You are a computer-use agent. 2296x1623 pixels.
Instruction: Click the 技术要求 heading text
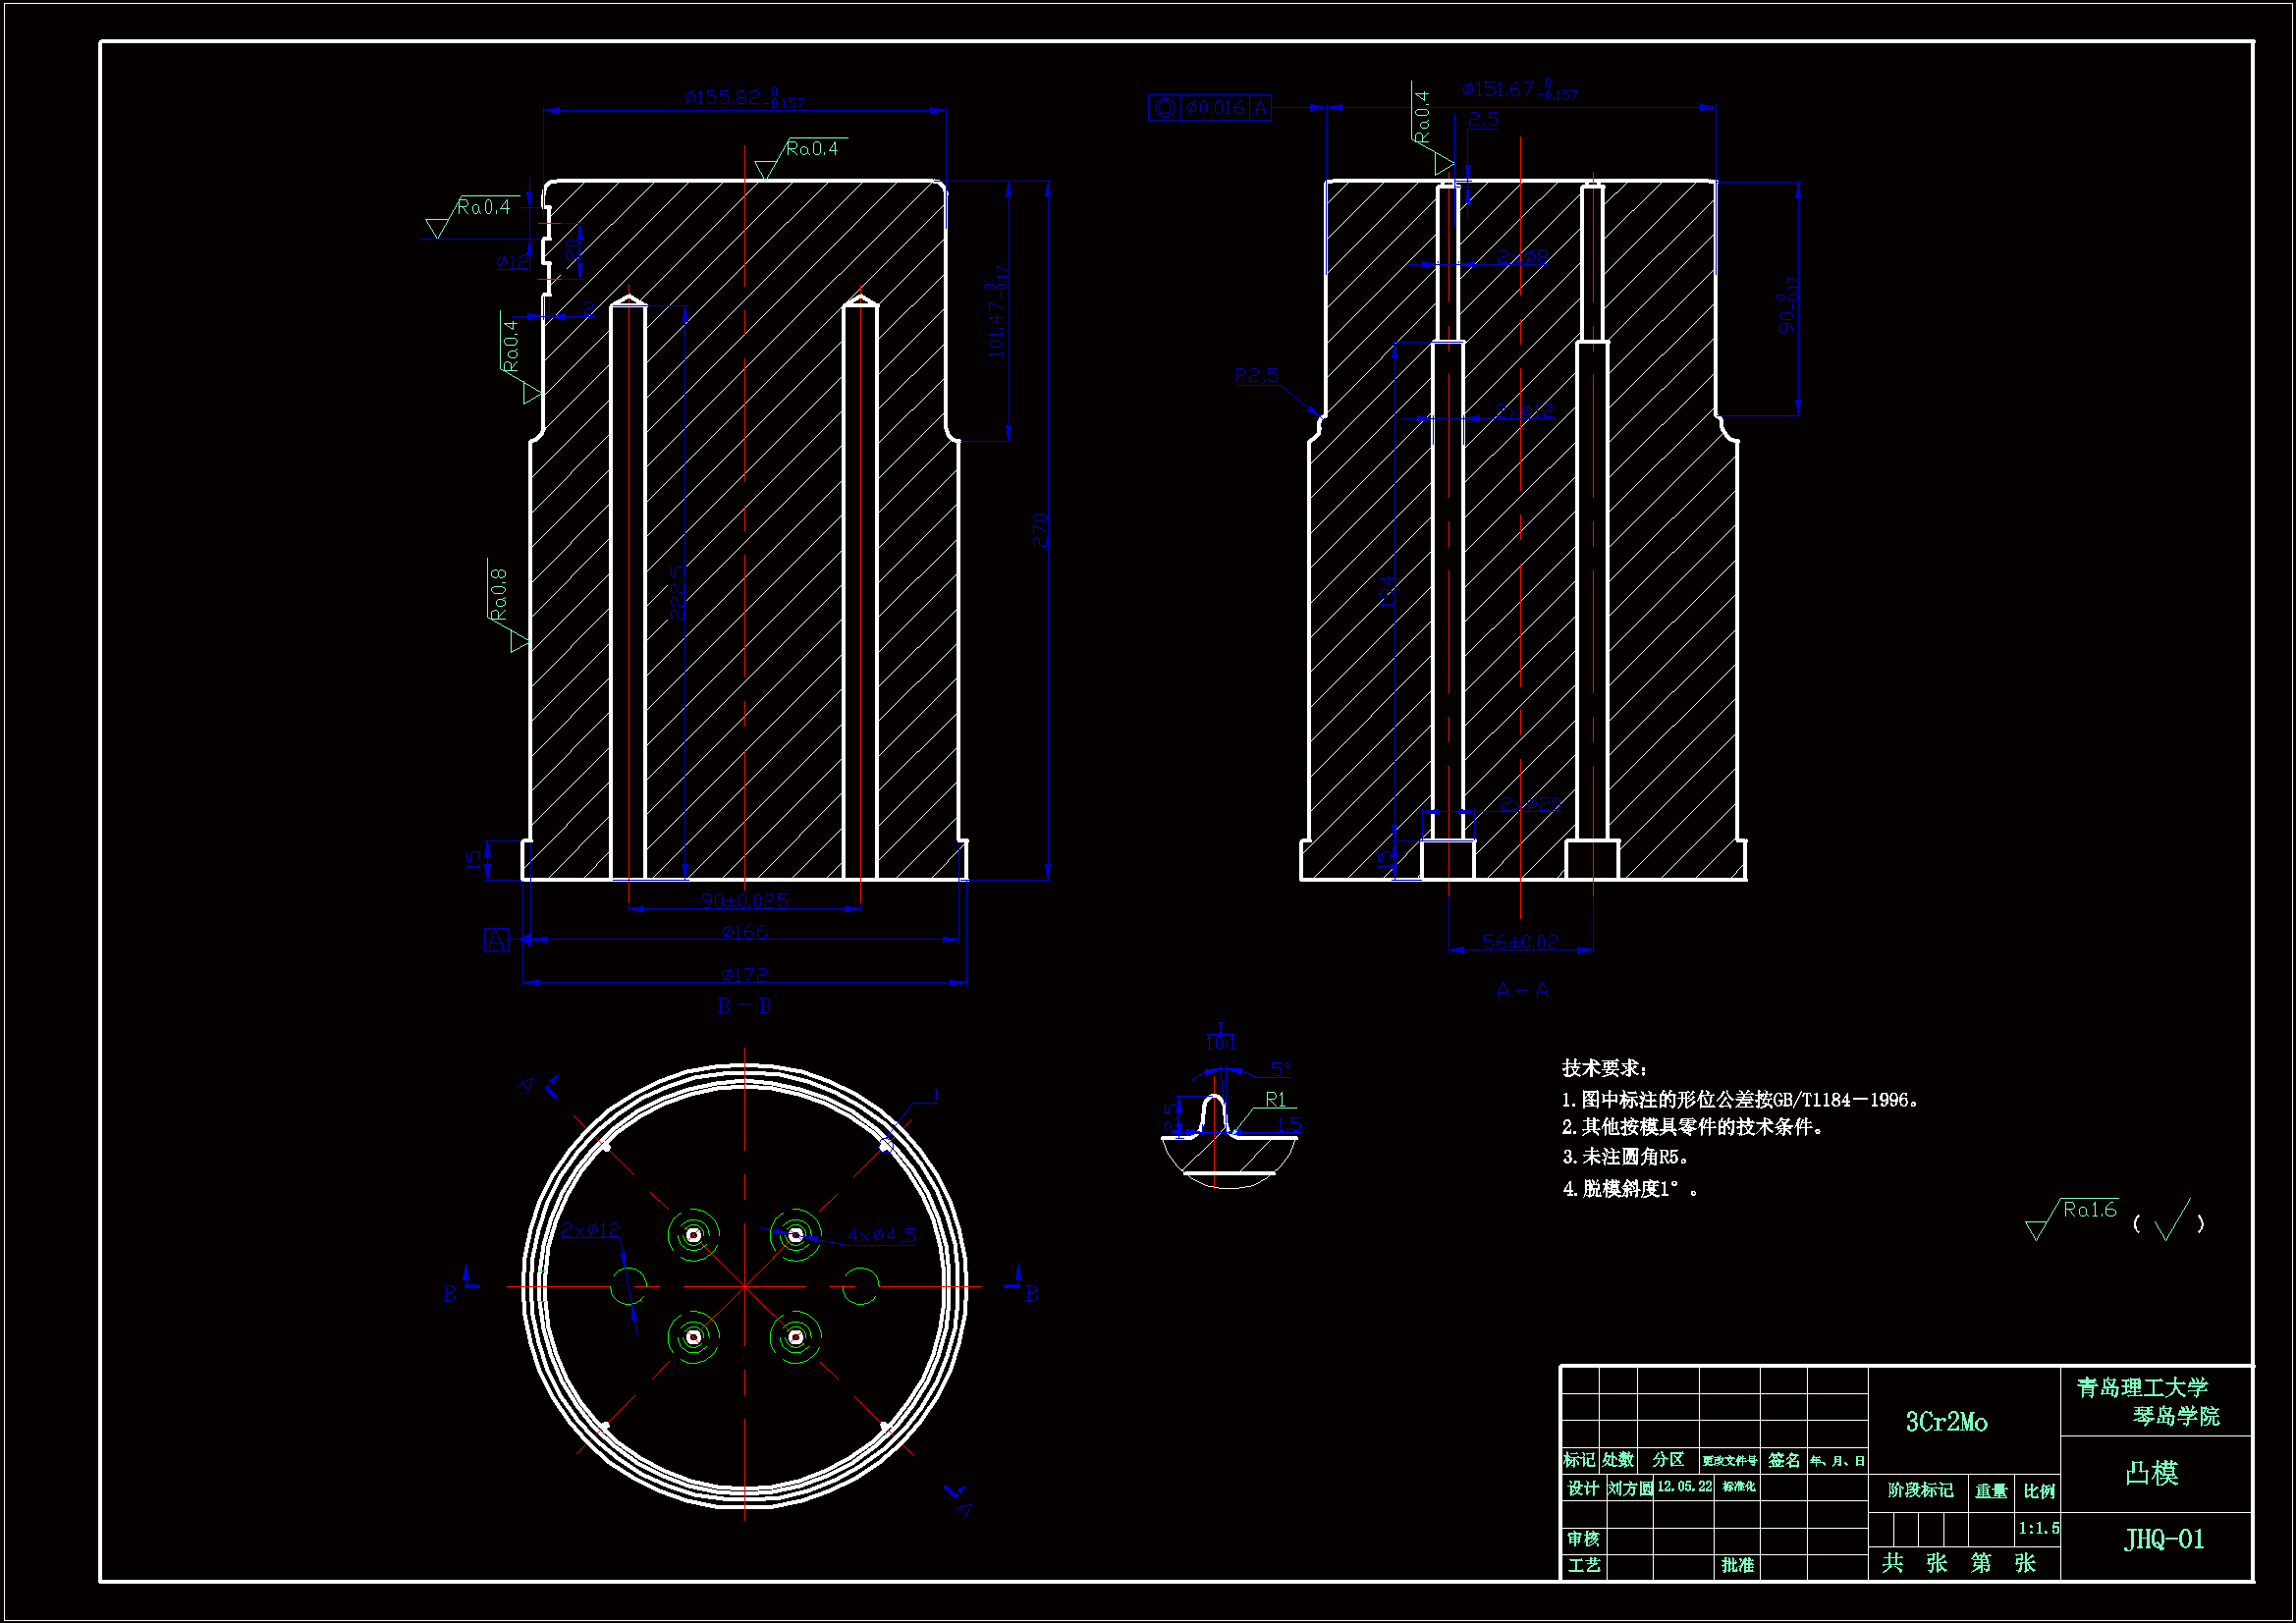click(x=1604, y=1068)
